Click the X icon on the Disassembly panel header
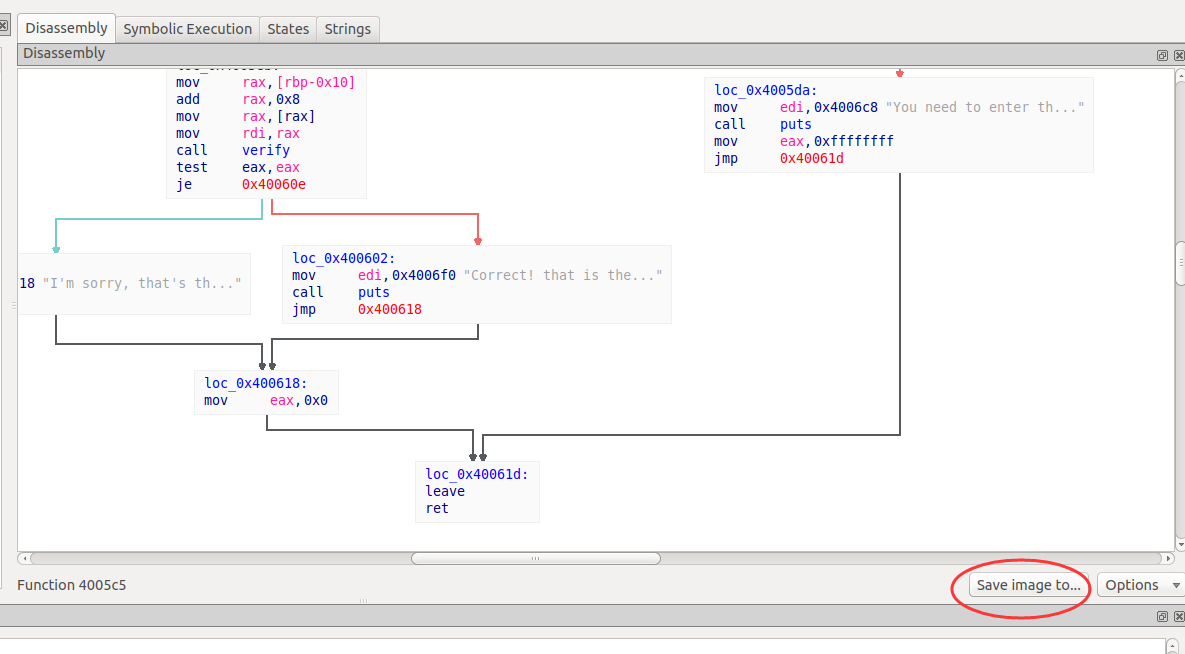 click(x=1177, y=55)
